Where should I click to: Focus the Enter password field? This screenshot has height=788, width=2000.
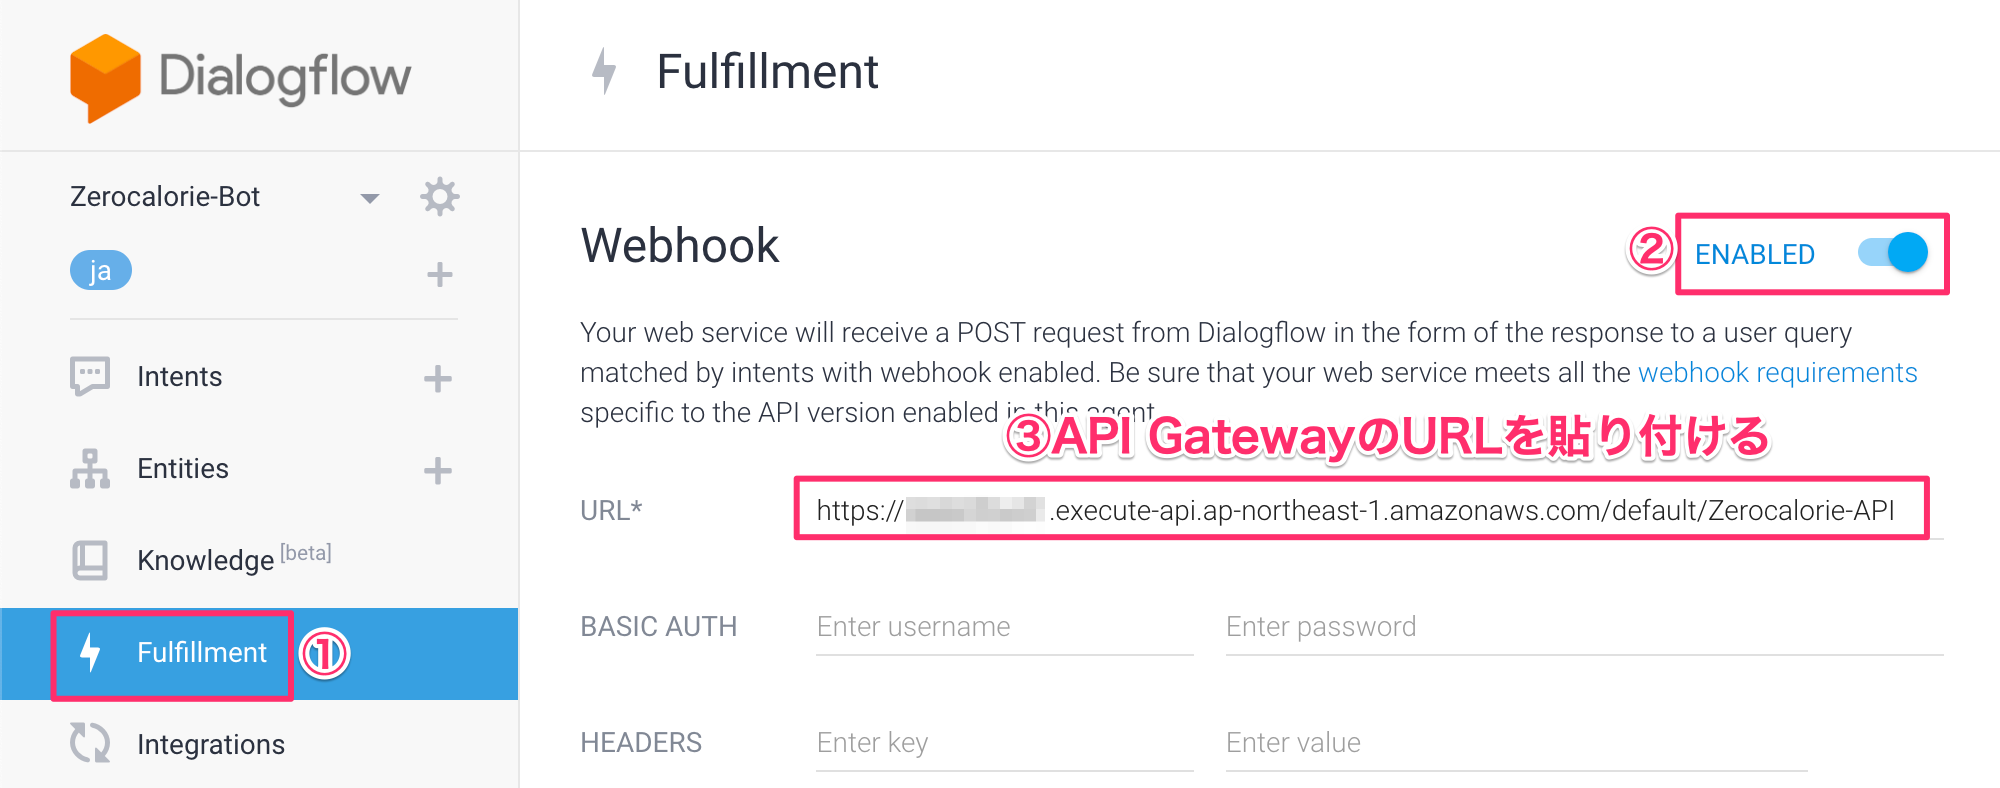coord(1585,627)
